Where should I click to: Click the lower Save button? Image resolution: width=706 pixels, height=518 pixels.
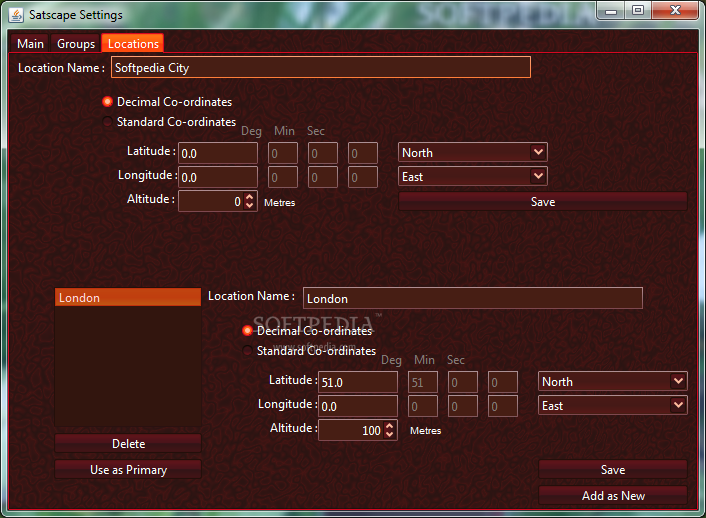(613, 469)
